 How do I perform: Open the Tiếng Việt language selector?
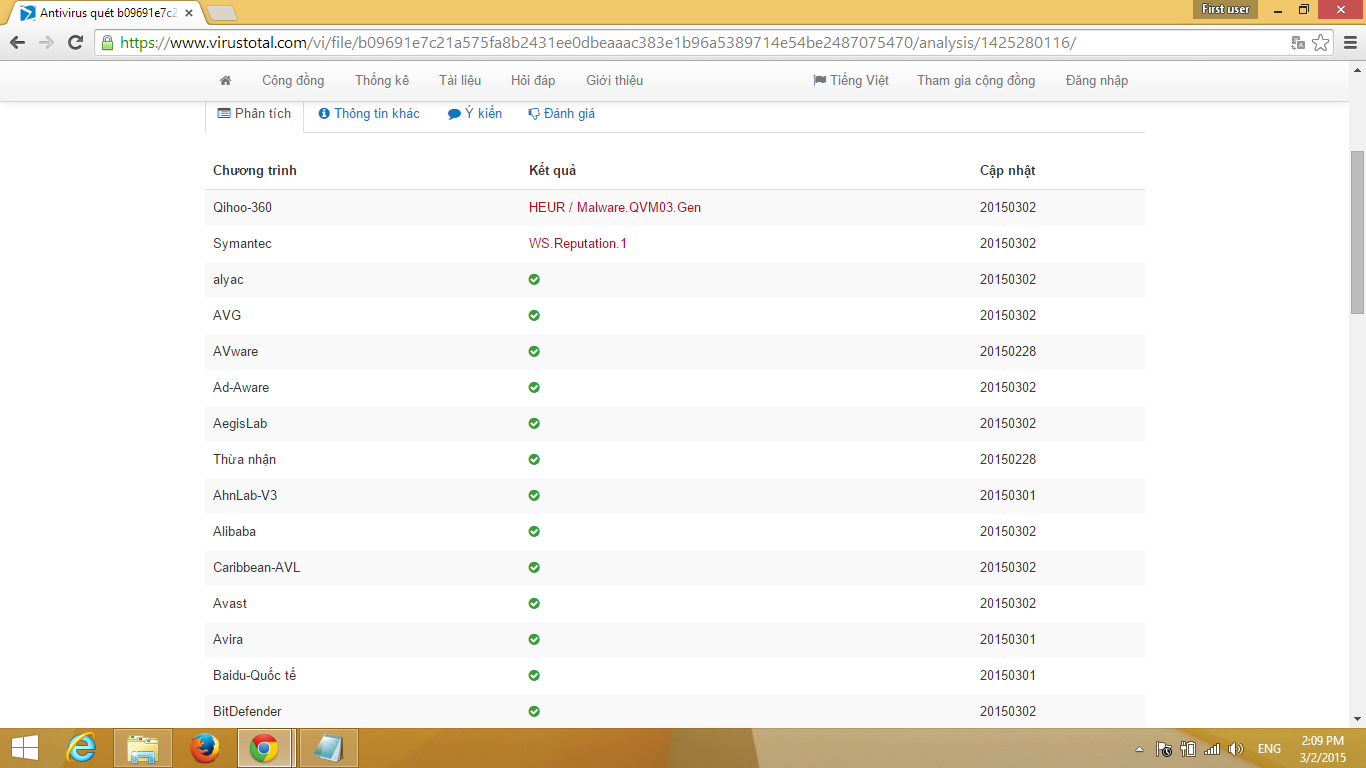tap(851, 80)
